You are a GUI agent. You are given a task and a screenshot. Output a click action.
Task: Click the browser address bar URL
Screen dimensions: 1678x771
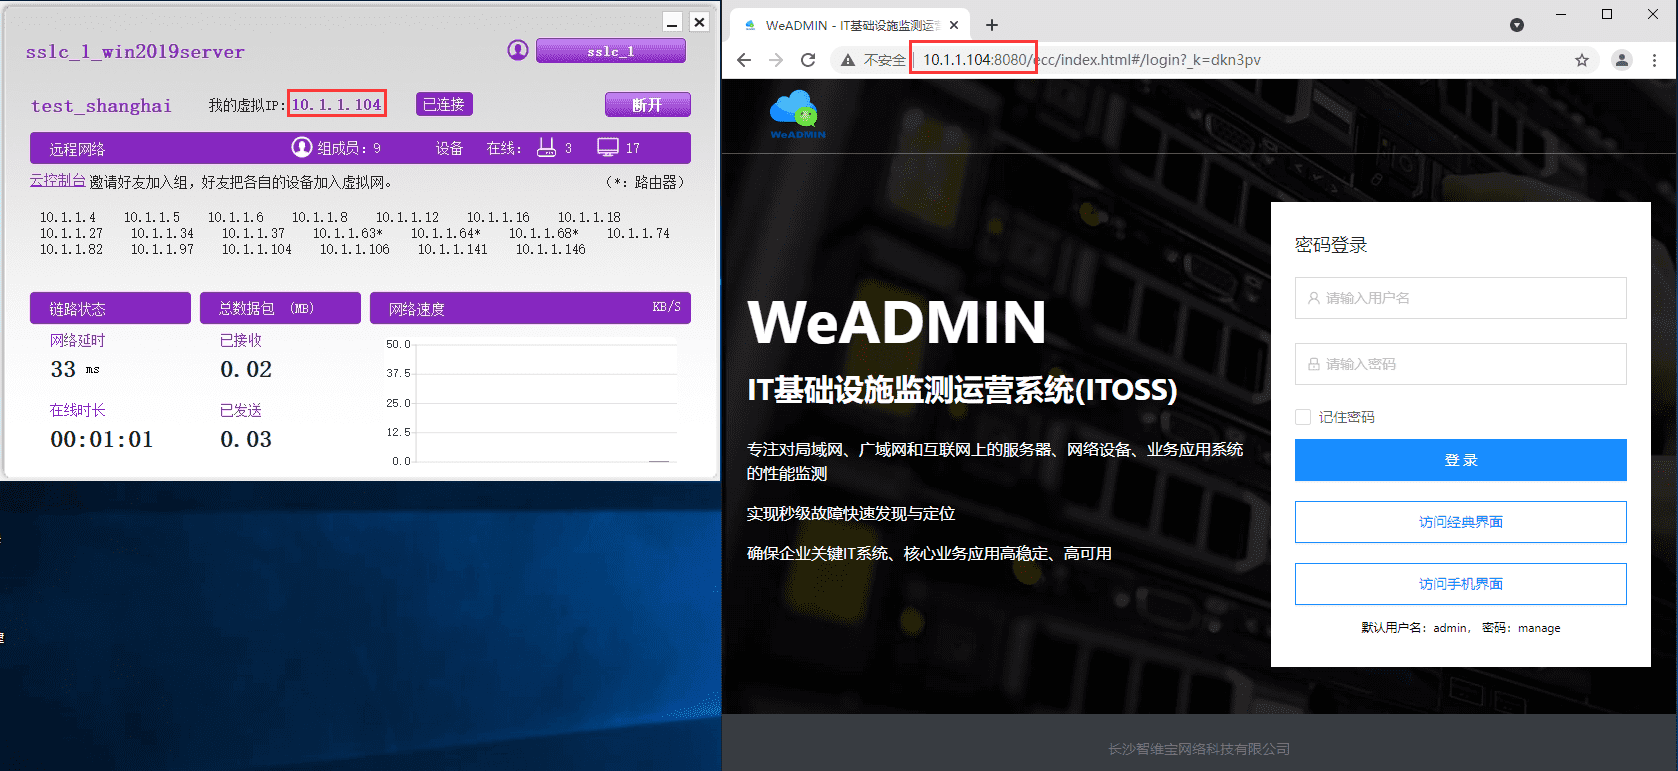click(x=1091, y=60)
